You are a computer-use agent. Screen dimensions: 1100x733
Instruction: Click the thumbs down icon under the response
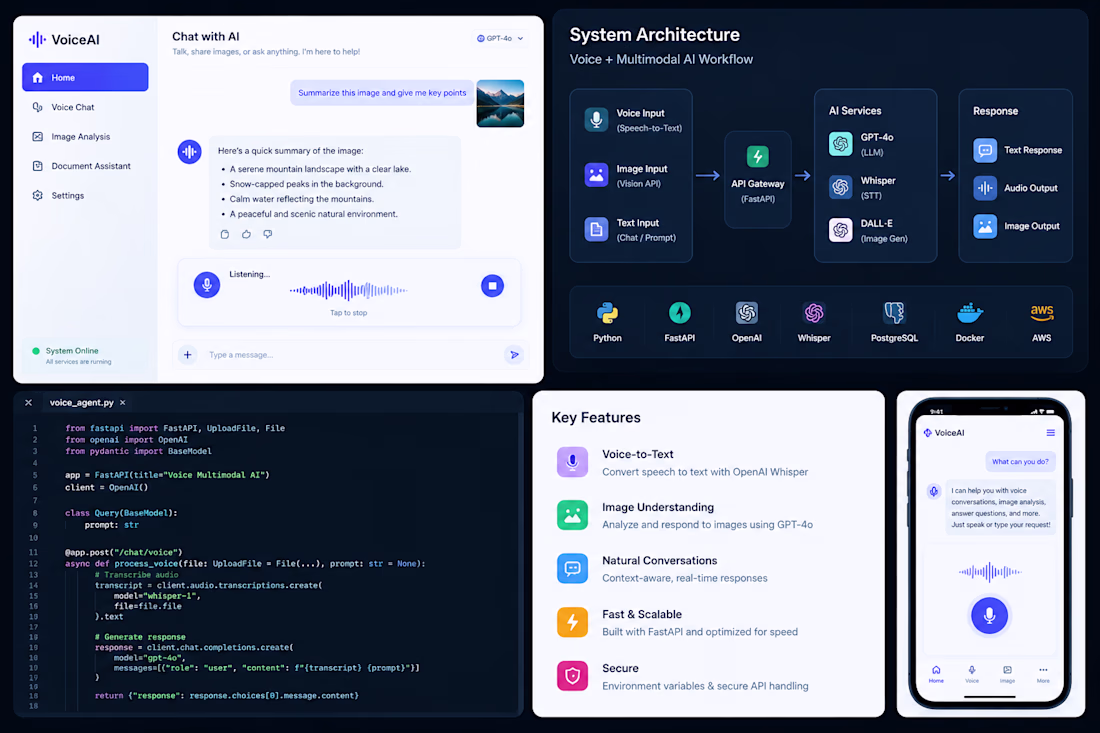coord(267,234)
